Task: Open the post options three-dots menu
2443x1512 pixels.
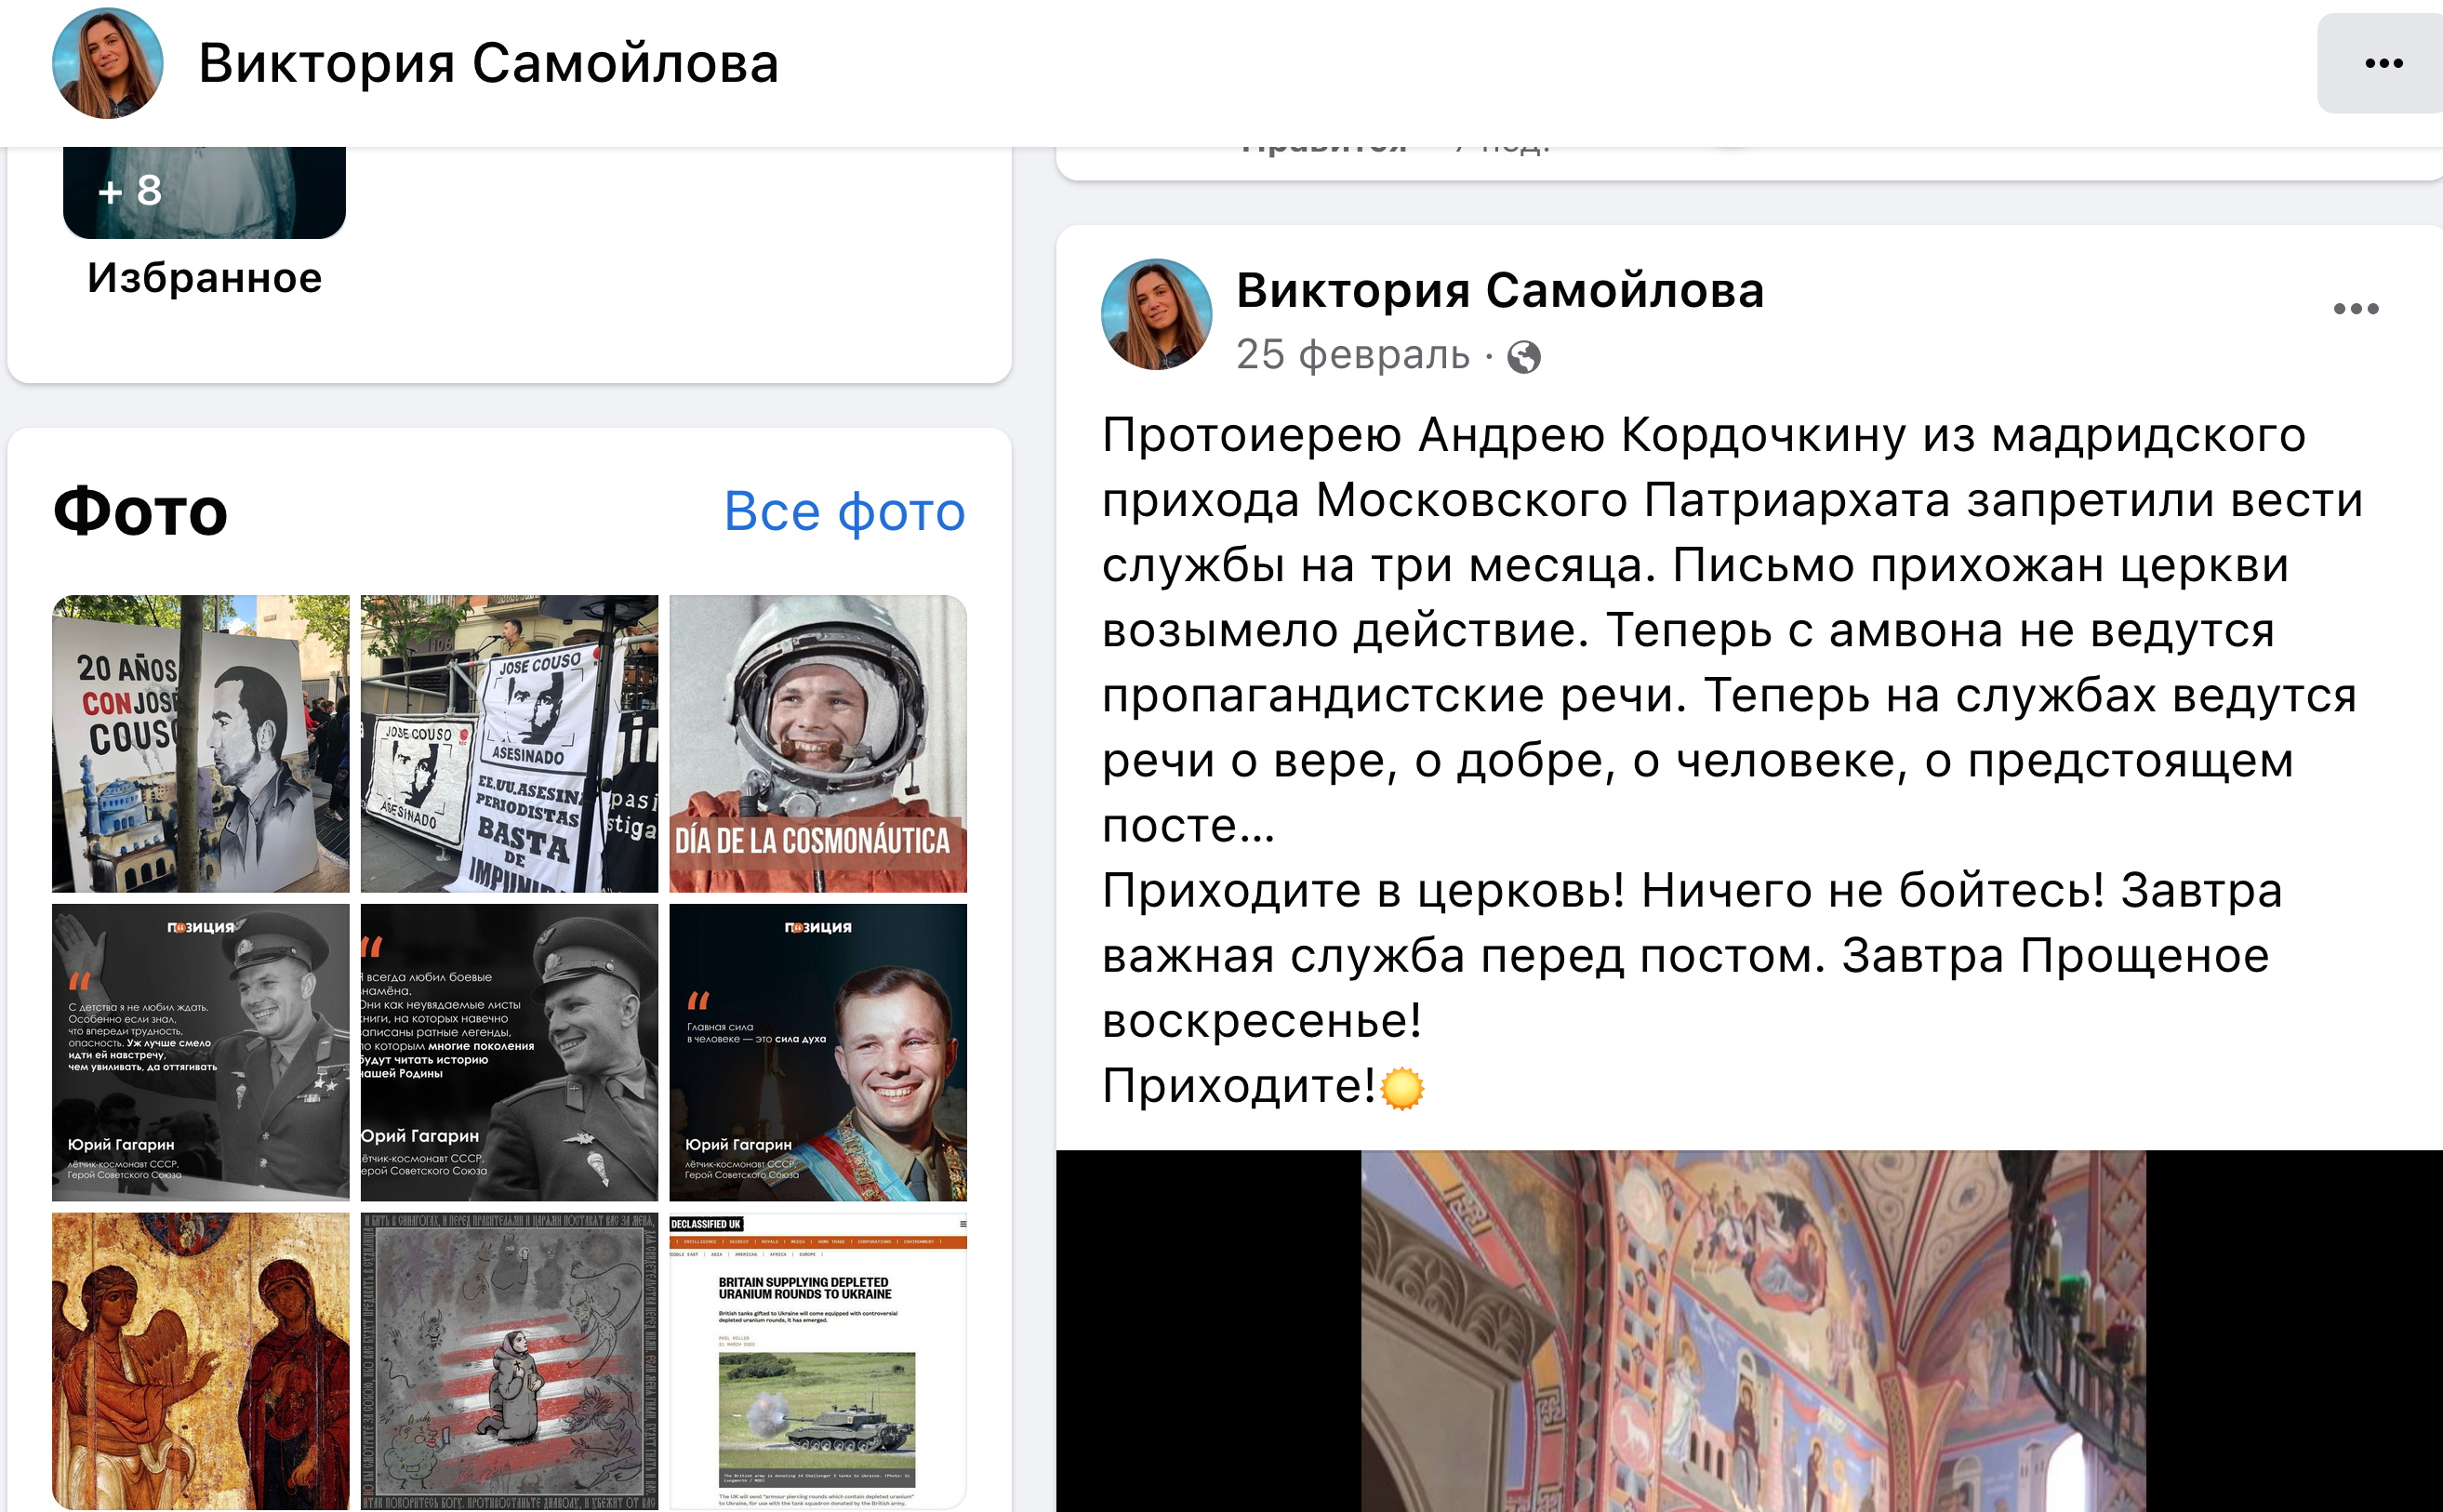Action: point(2355,309)
